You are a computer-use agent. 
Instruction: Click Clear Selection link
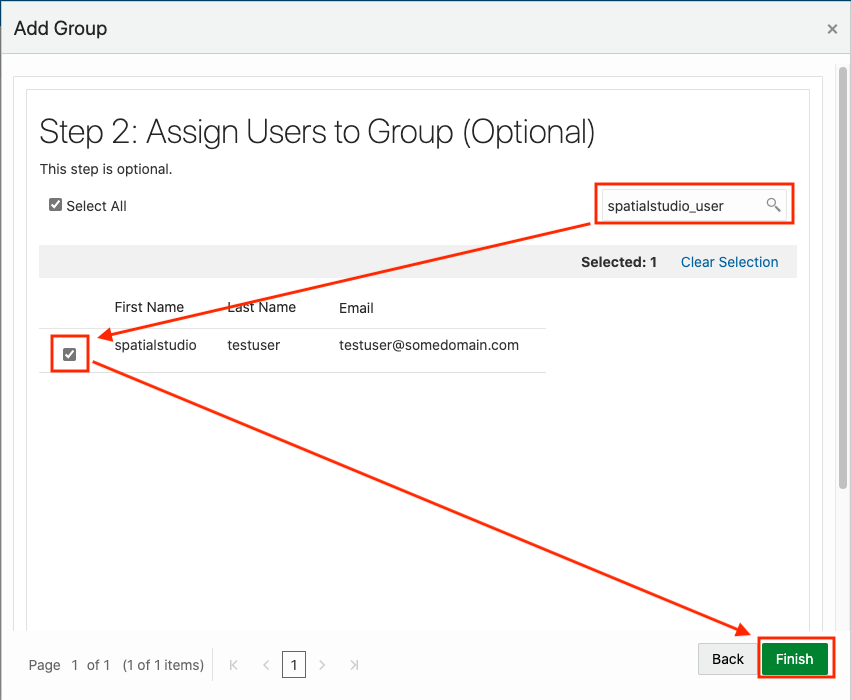(x=729, y=262)
